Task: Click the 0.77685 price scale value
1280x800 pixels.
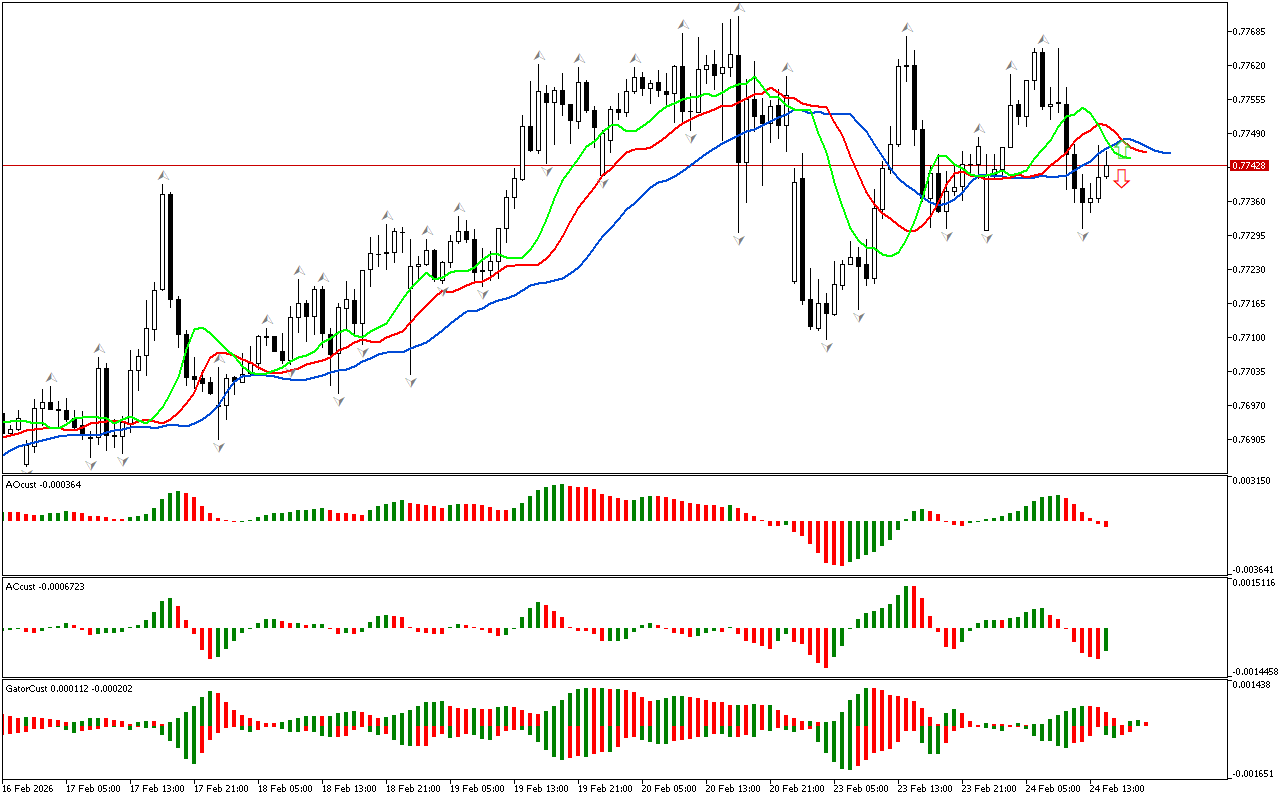Action: [x=1249, y=31]
